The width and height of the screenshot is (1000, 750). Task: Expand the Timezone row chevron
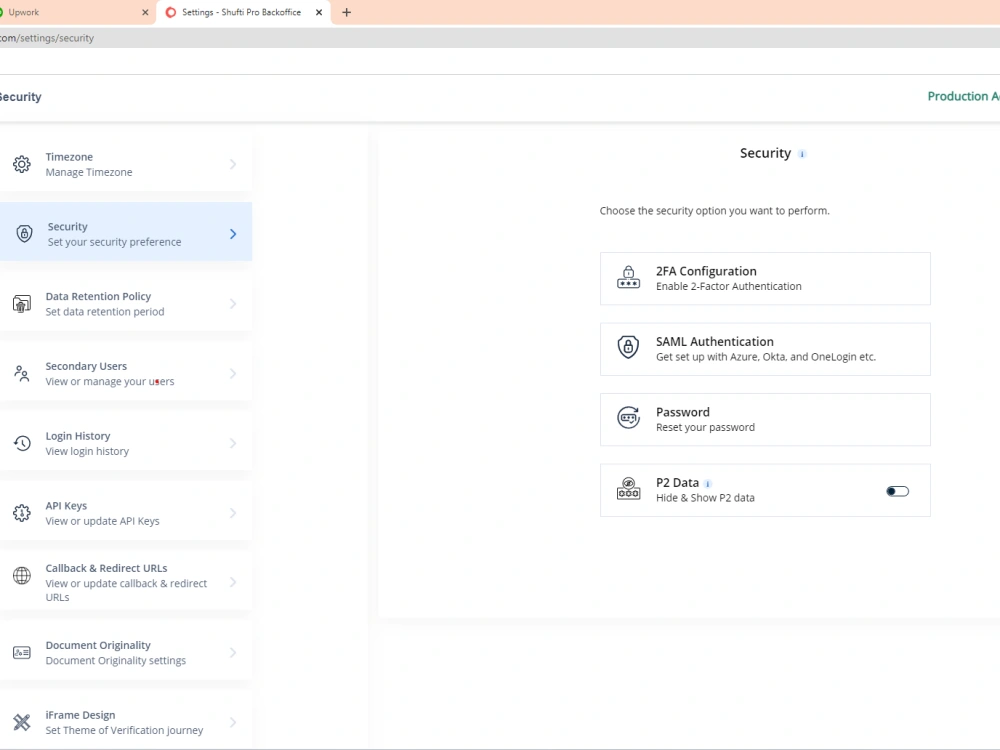coord(233,164)
